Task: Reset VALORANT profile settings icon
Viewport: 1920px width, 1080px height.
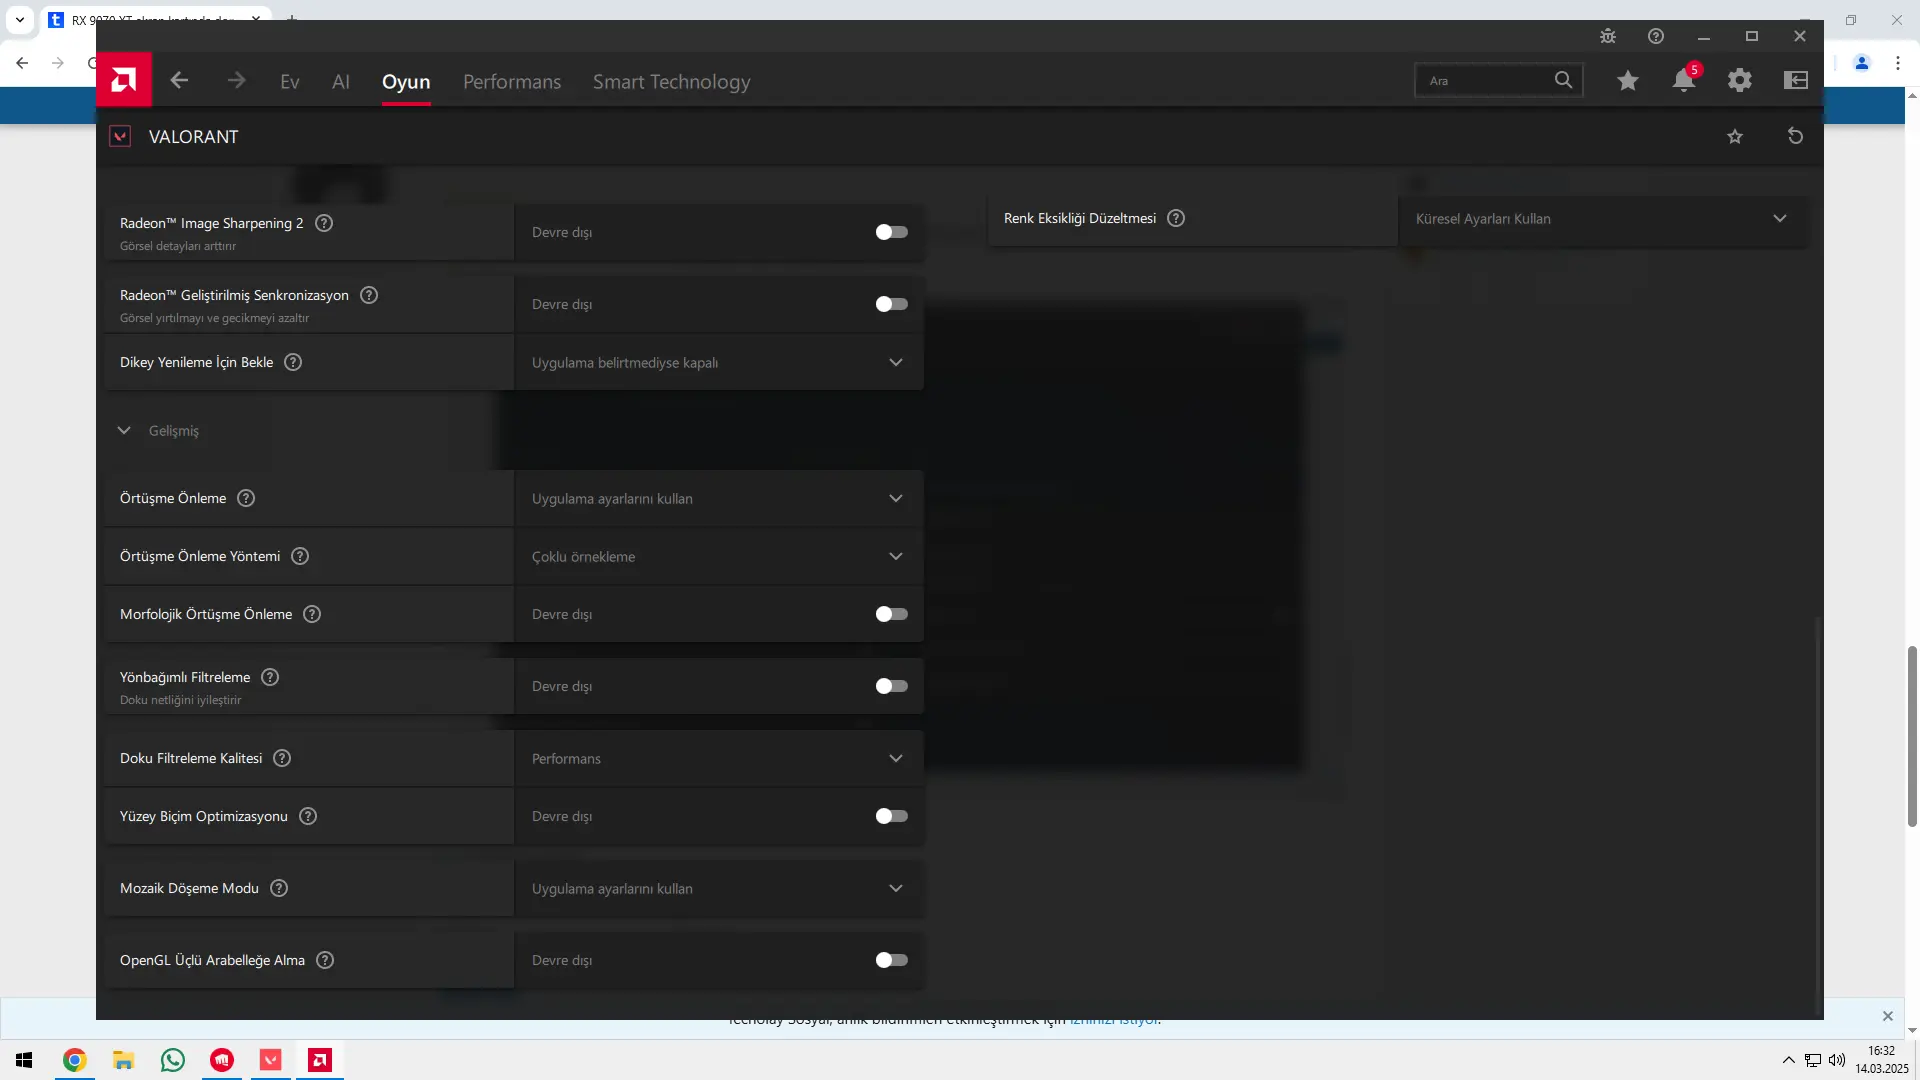Action: click(1795, 136)
